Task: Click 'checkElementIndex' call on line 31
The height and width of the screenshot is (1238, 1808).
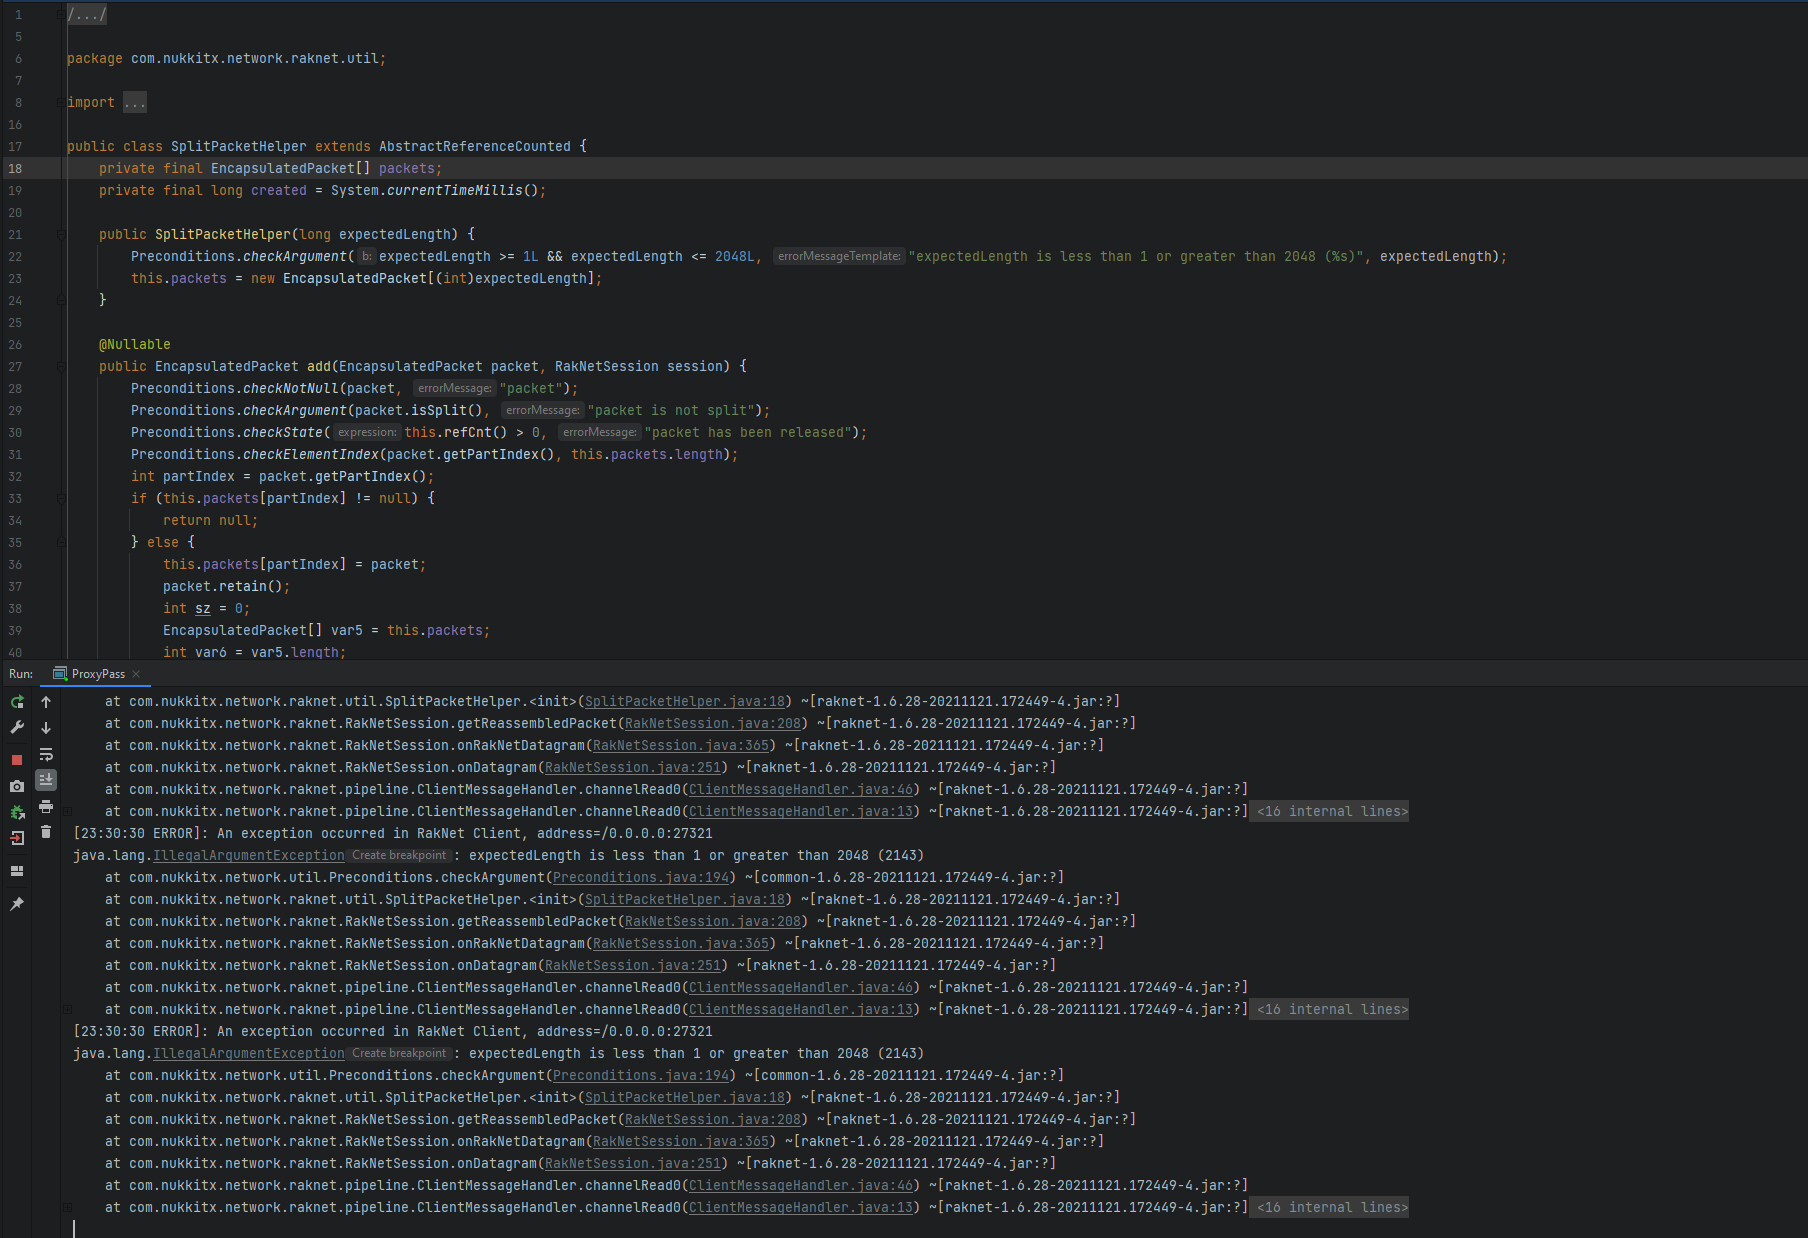Action: point(311,454)
